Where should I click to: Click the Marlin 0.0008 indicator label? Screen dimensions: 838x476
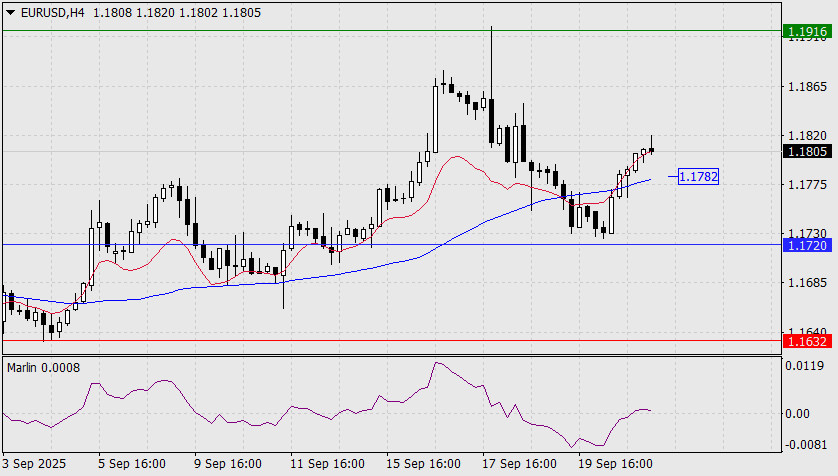pyautogui.click(x=43, y=367)
